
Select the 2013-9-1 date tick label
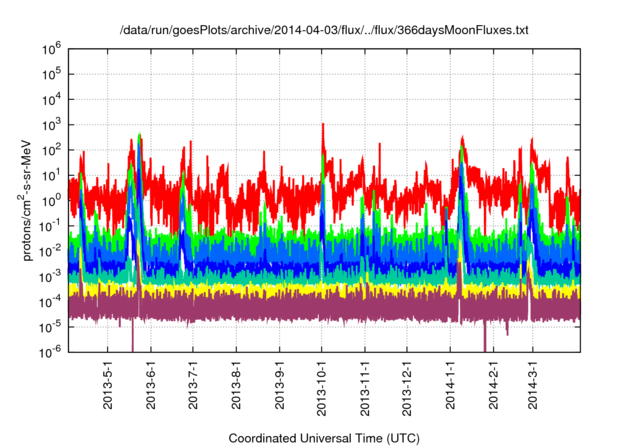[280, 385]
